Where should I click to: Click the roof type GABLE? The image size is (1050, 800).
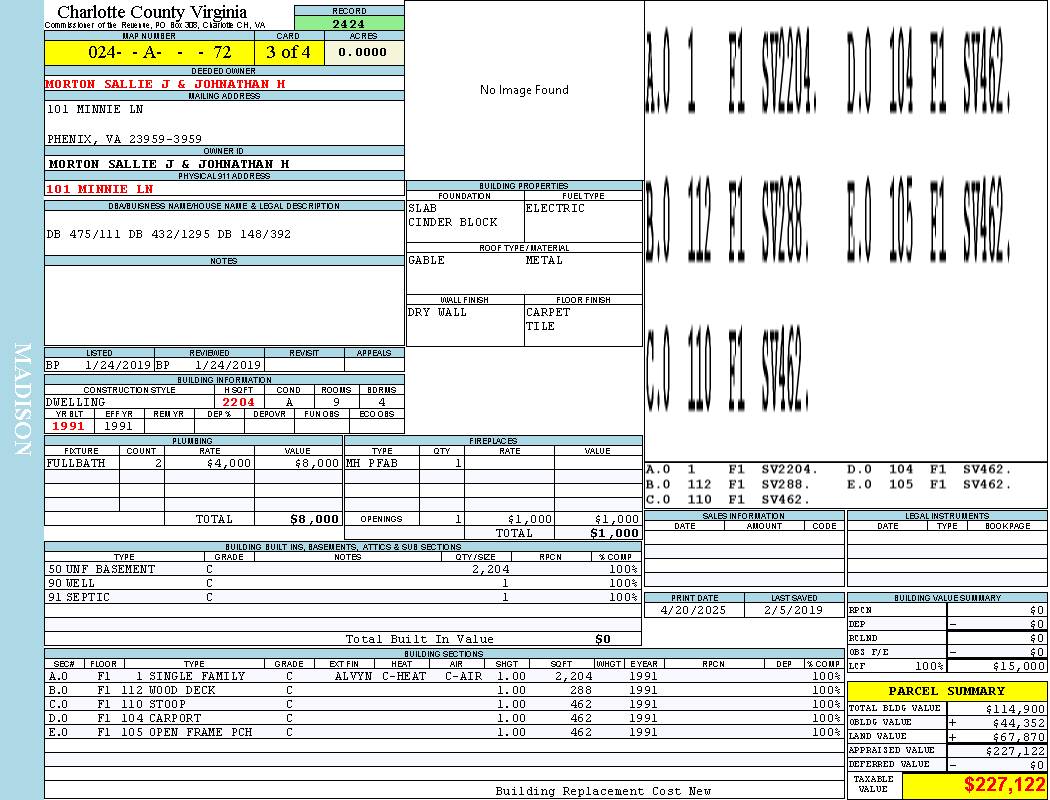[x=427, y=260]
